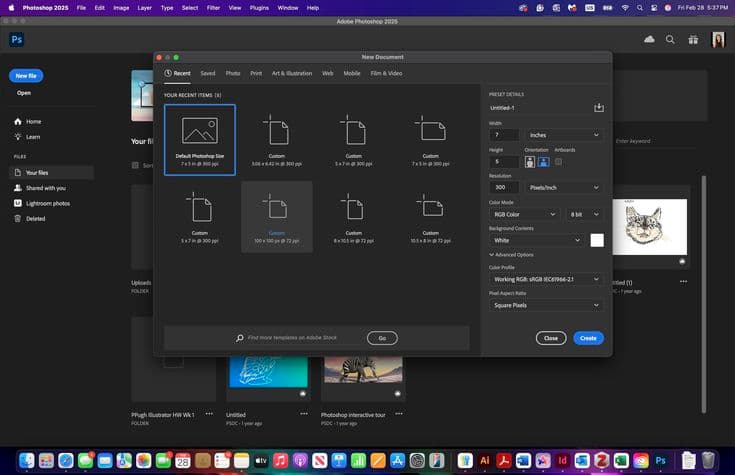
Task: Switch to the Art & Illustration tab
Action: tap(292, 73)
